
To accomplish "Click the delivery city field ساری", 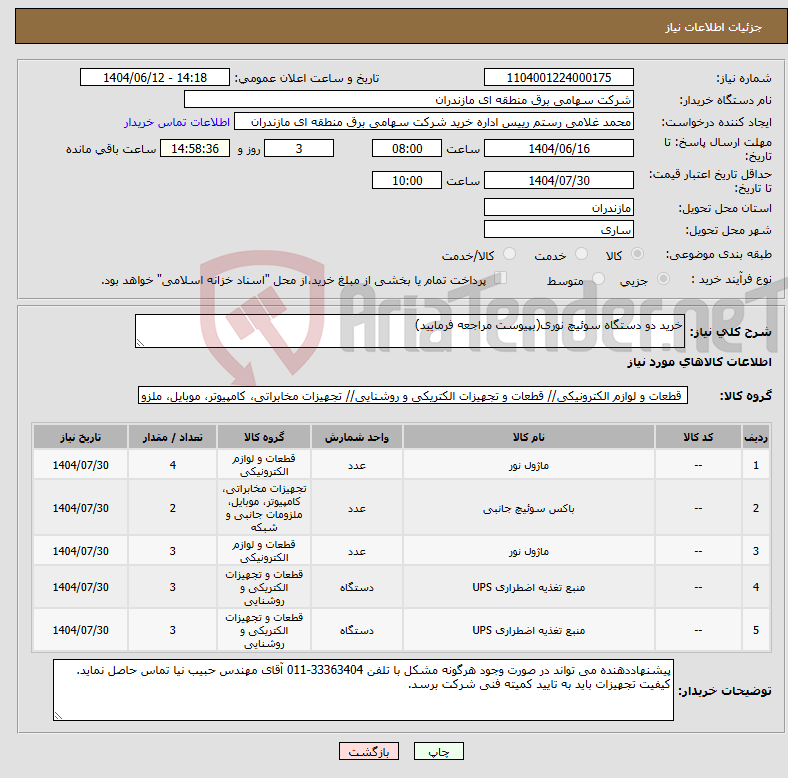I will [558, 229].
